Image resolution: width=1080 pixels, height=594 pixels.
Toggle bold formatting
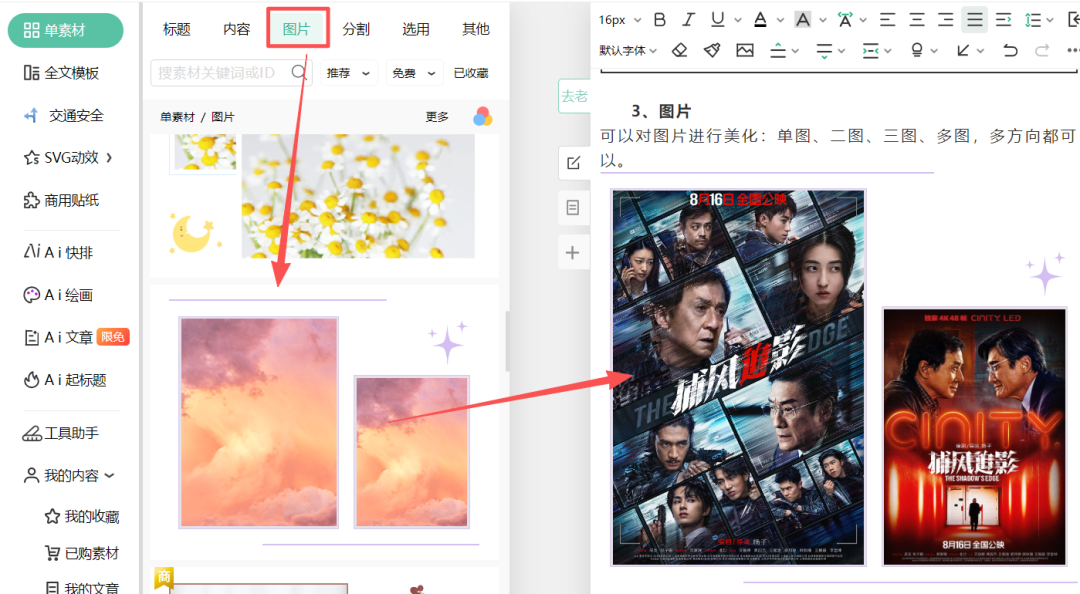[x=659, y=19]
